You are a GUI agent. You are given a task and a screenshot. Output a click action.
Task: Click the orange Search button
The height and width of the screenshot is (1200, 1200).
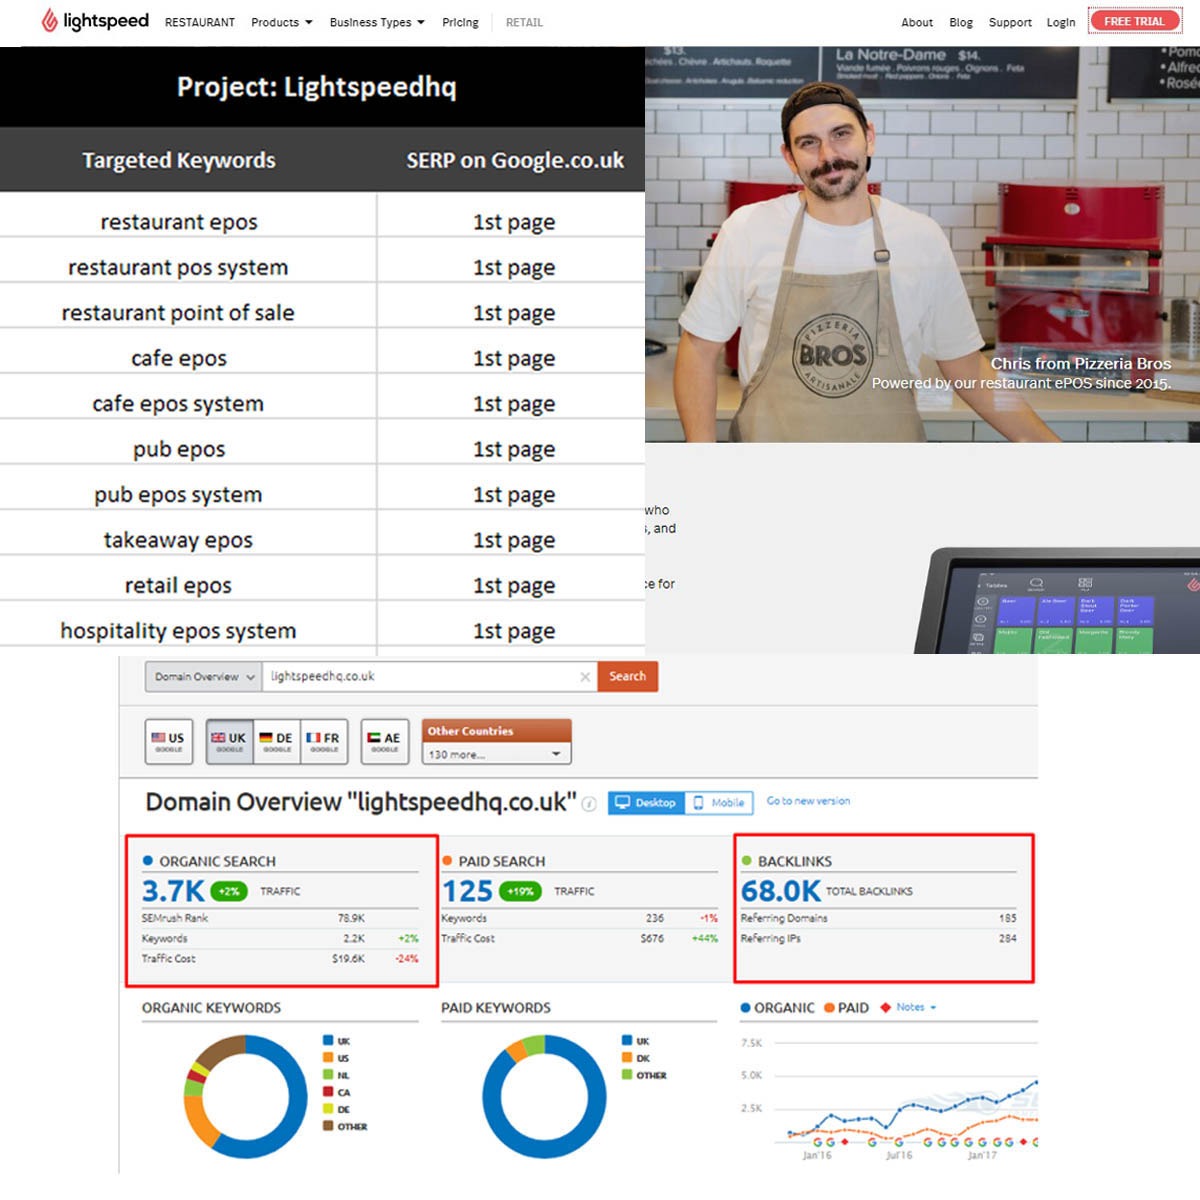pos(627,677)
